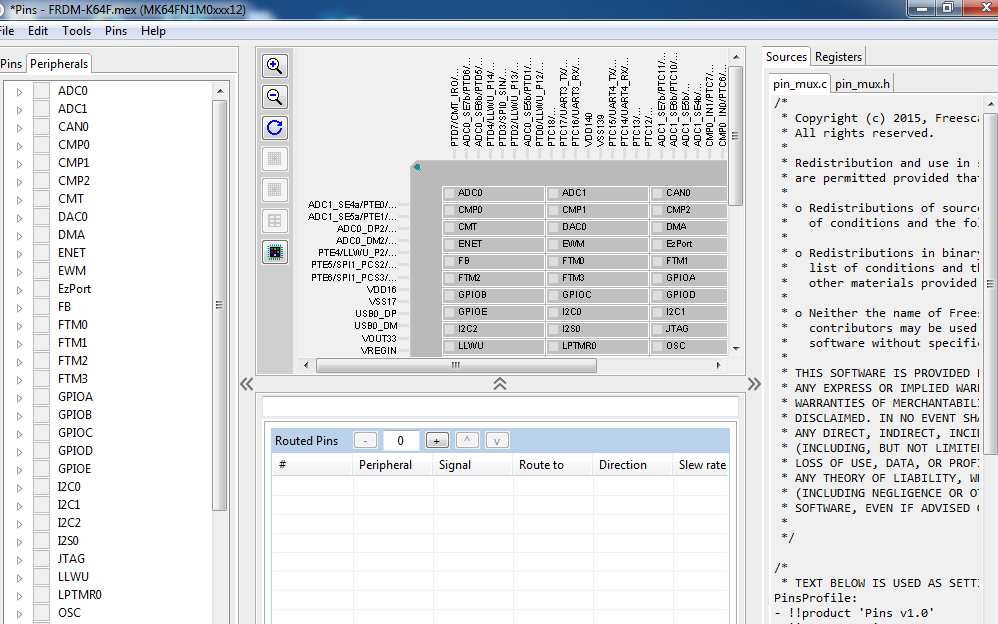Collapse the left panel with double chevron
This screenshot has height=624, width=998.
(x=246, y=384)
